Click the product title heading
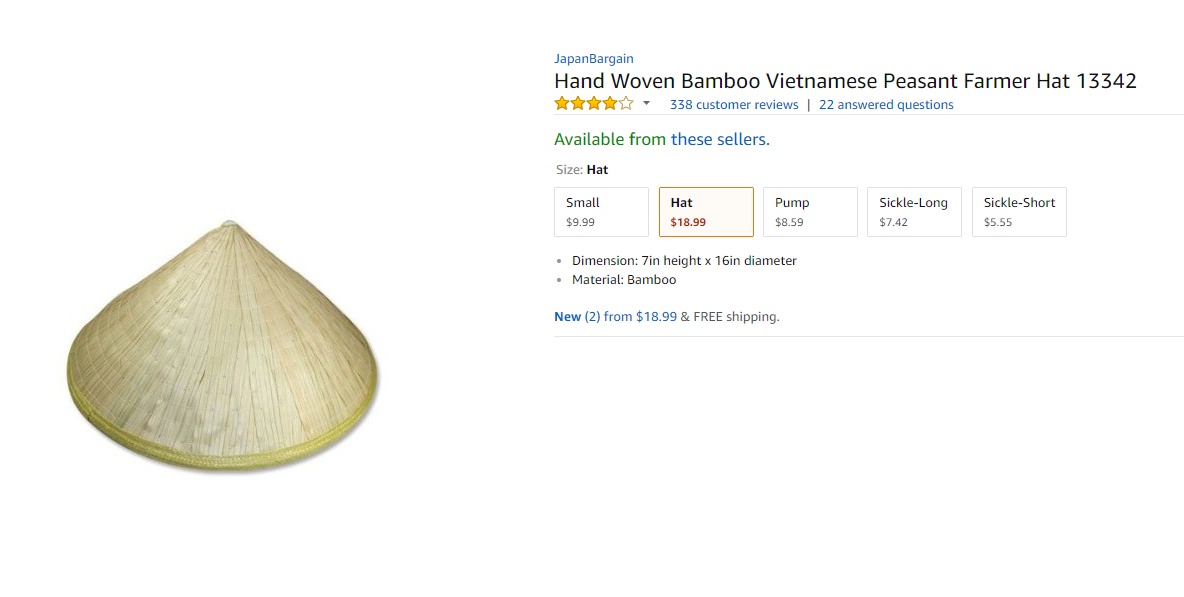 point(845,81)
